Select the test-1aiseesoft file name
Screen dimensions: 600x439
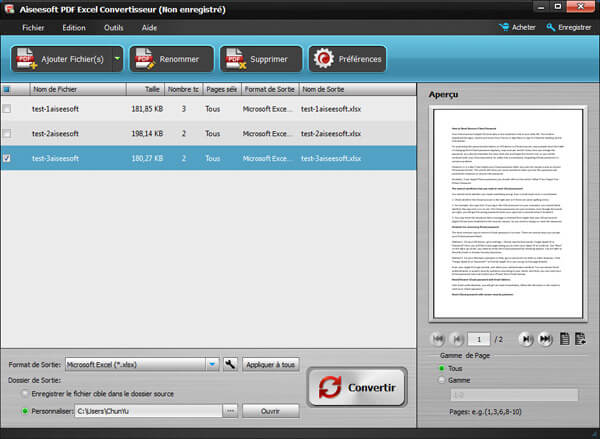tap(55, 109)
